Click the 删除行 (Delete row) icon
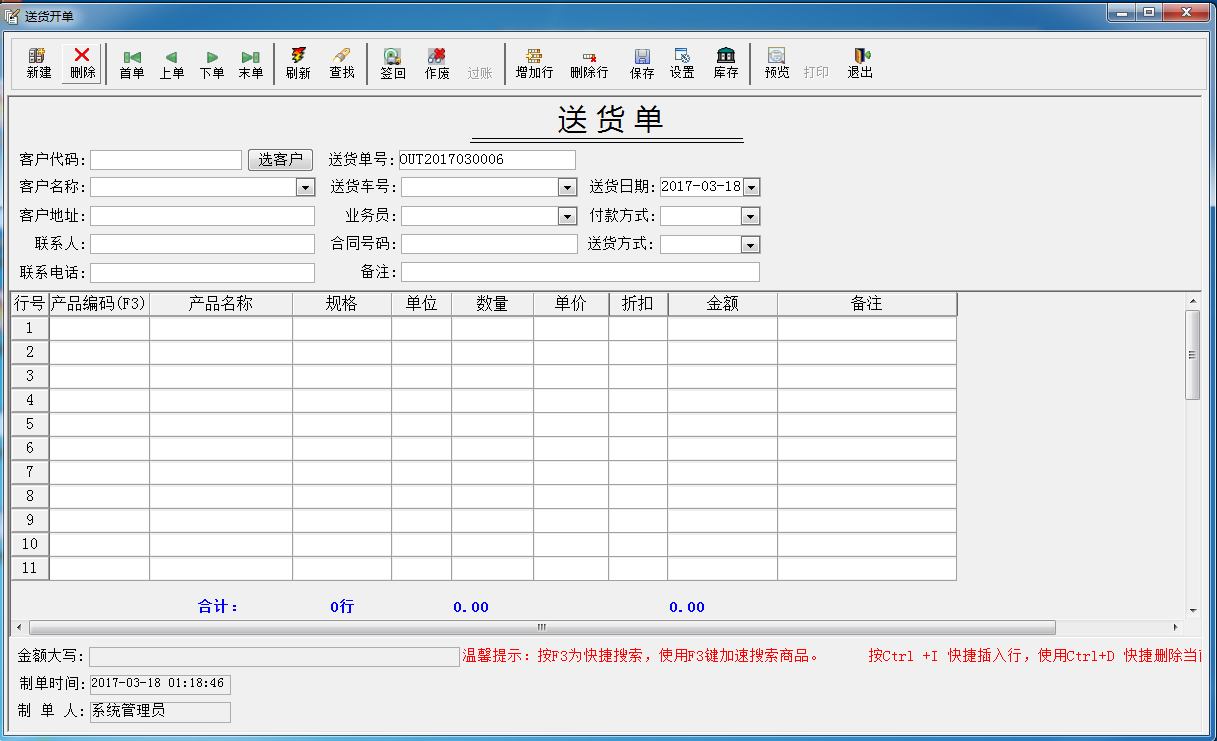Viewport: 1217px width, 741px height. point(589,64)
